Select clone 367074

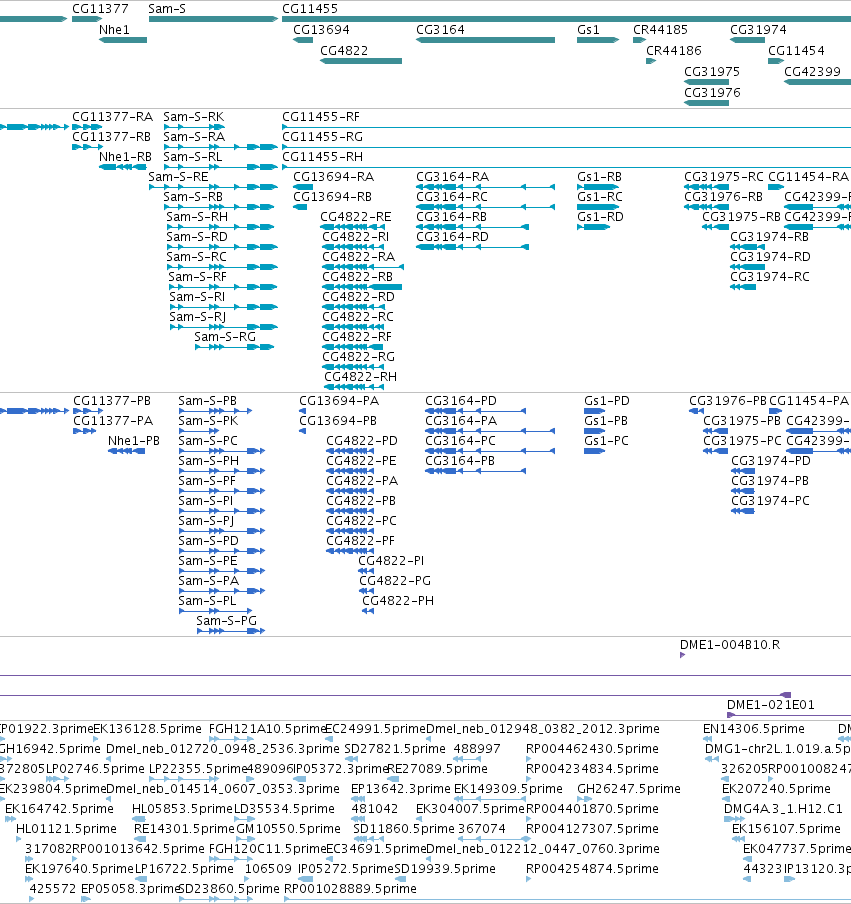(x=481, y=828)
